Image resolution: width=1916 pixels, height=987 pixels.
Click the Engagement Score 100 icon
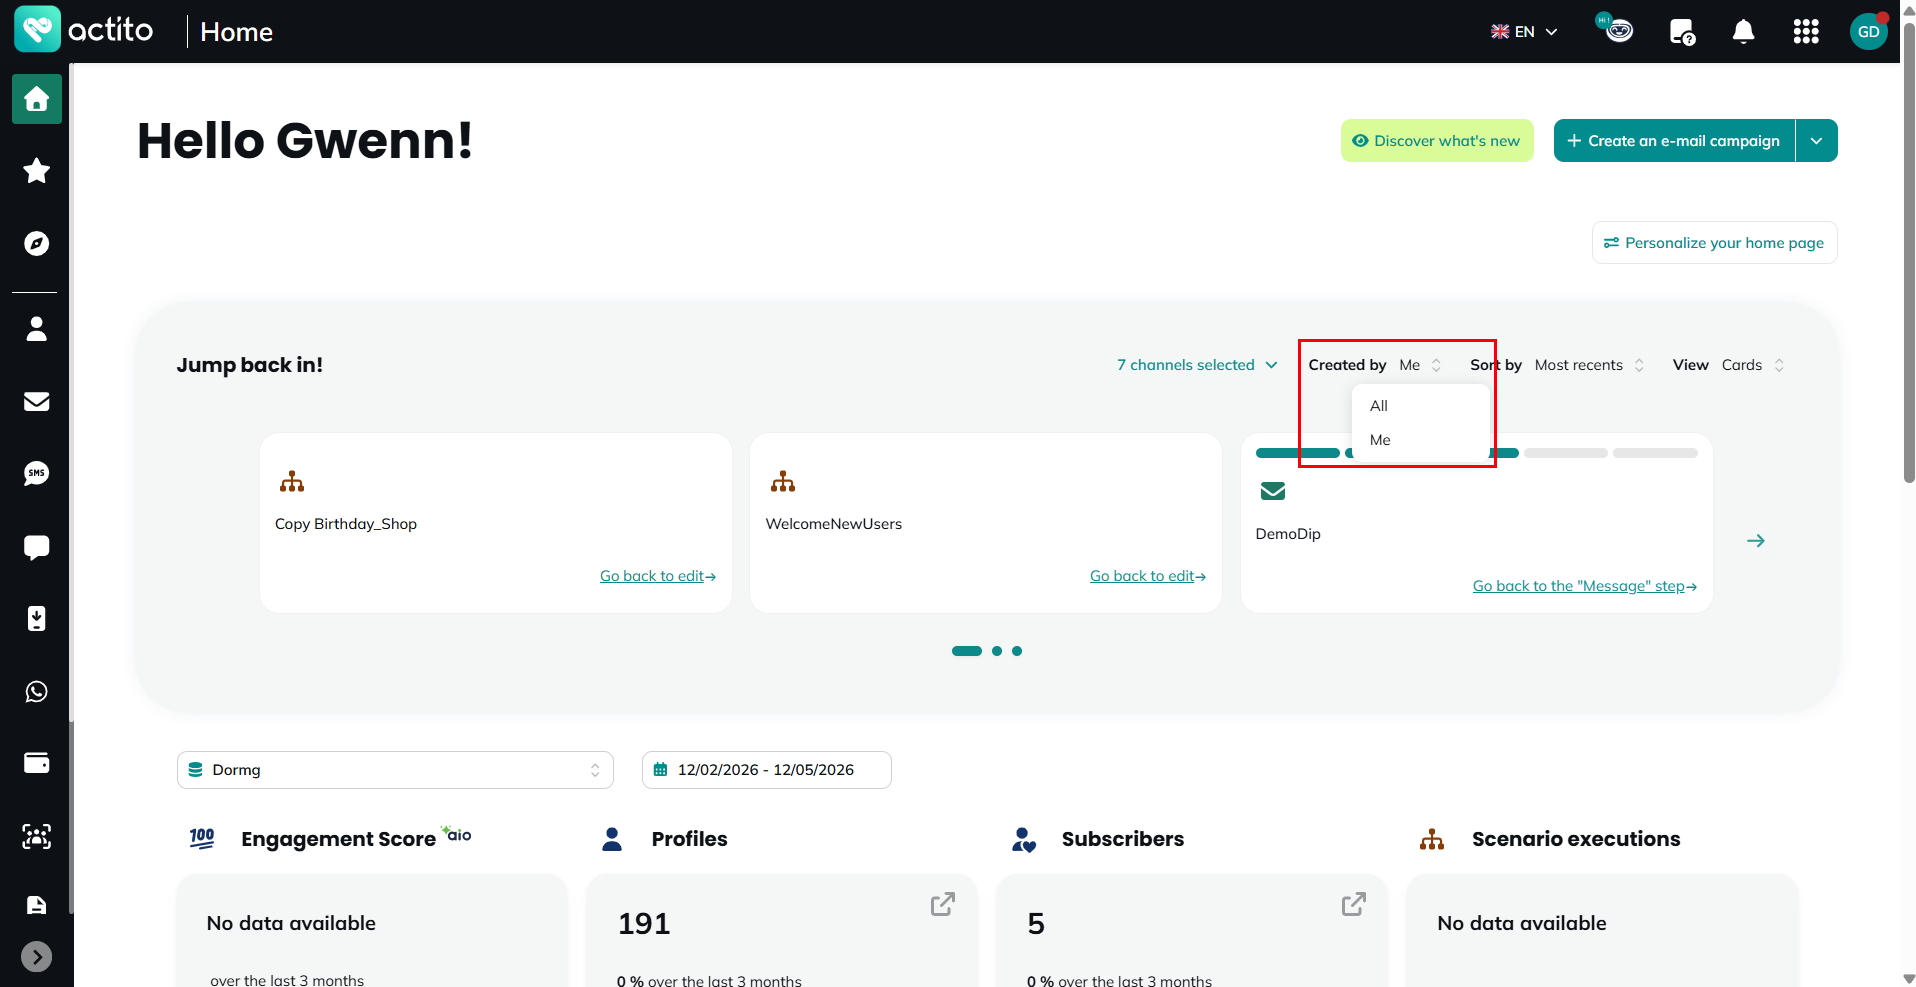coord(202,838)
